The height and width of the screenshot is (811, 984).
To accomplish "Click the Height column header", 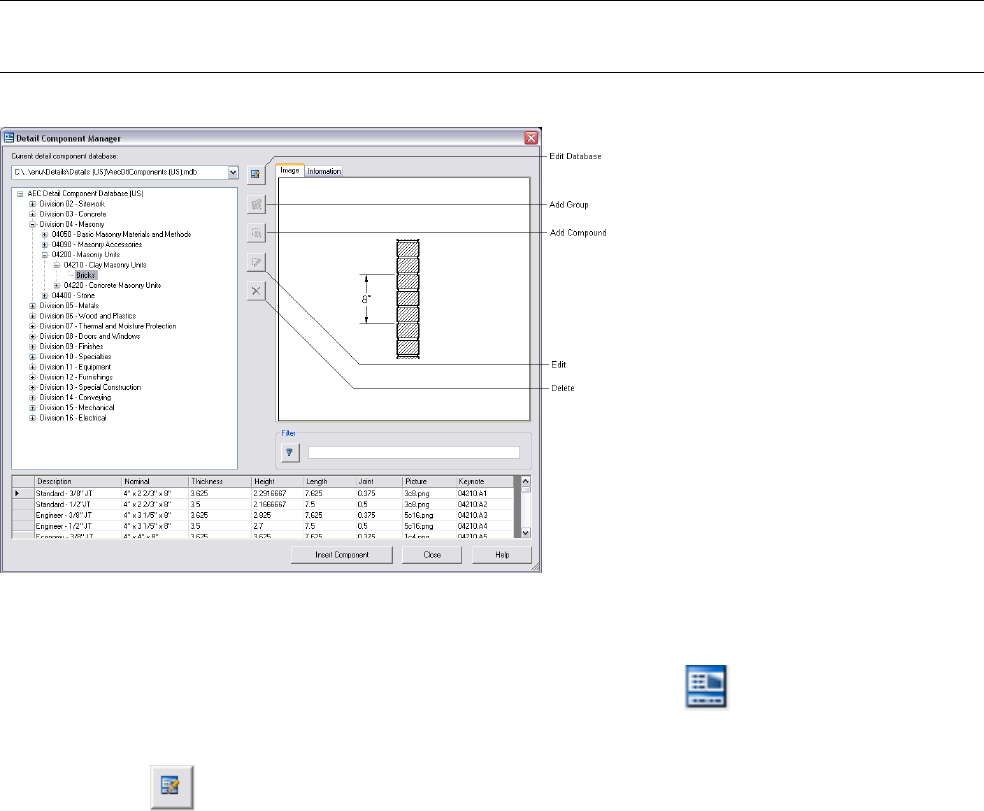I will coord(277,481).
